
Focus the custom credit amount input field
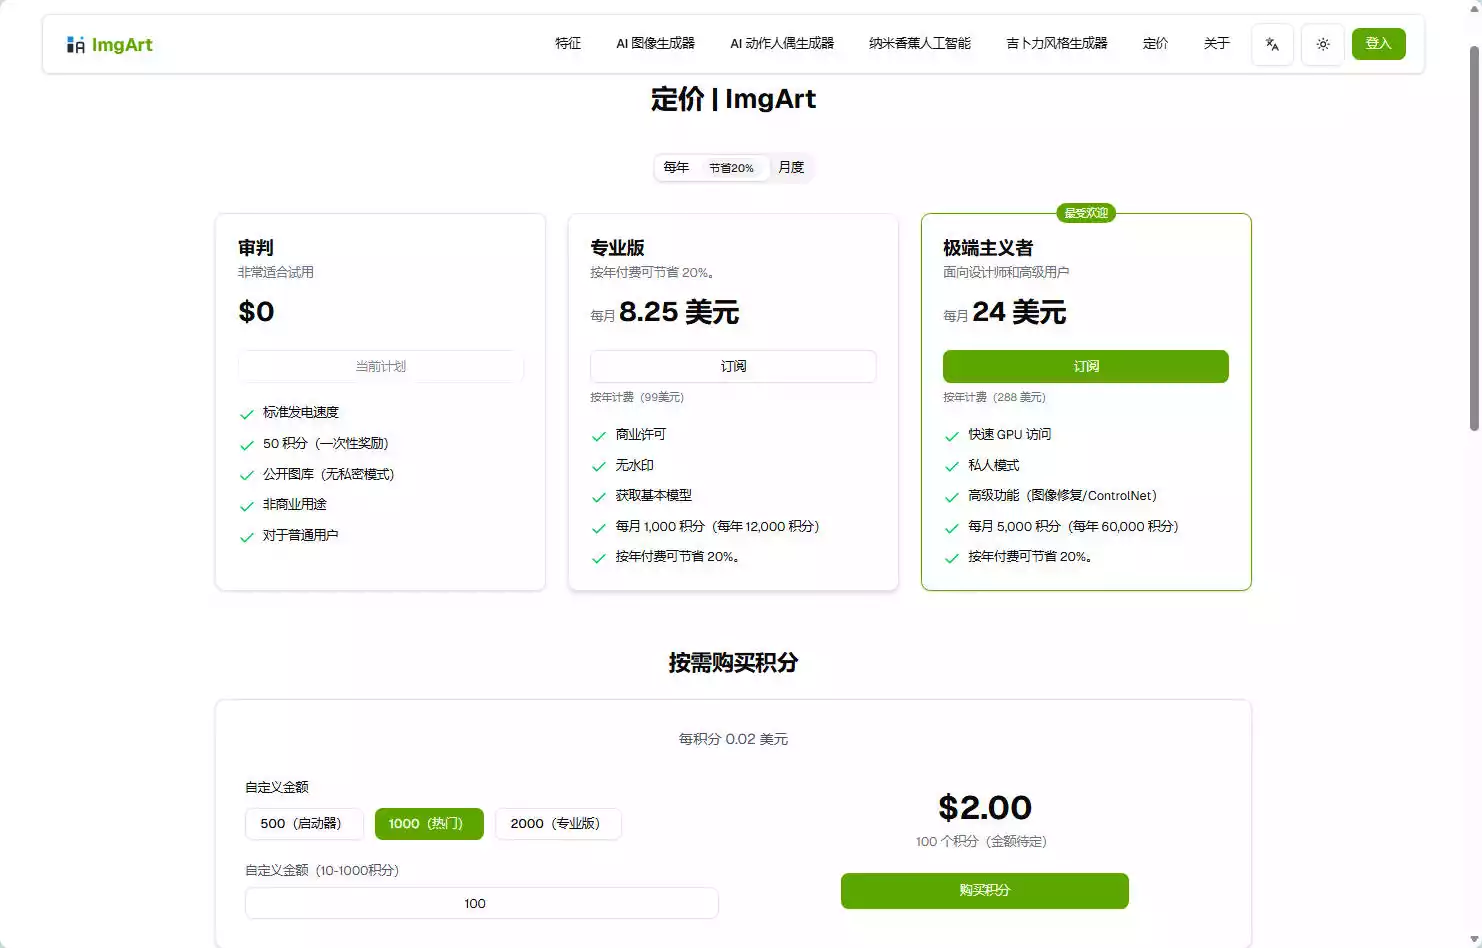click(x=482, y=903)
